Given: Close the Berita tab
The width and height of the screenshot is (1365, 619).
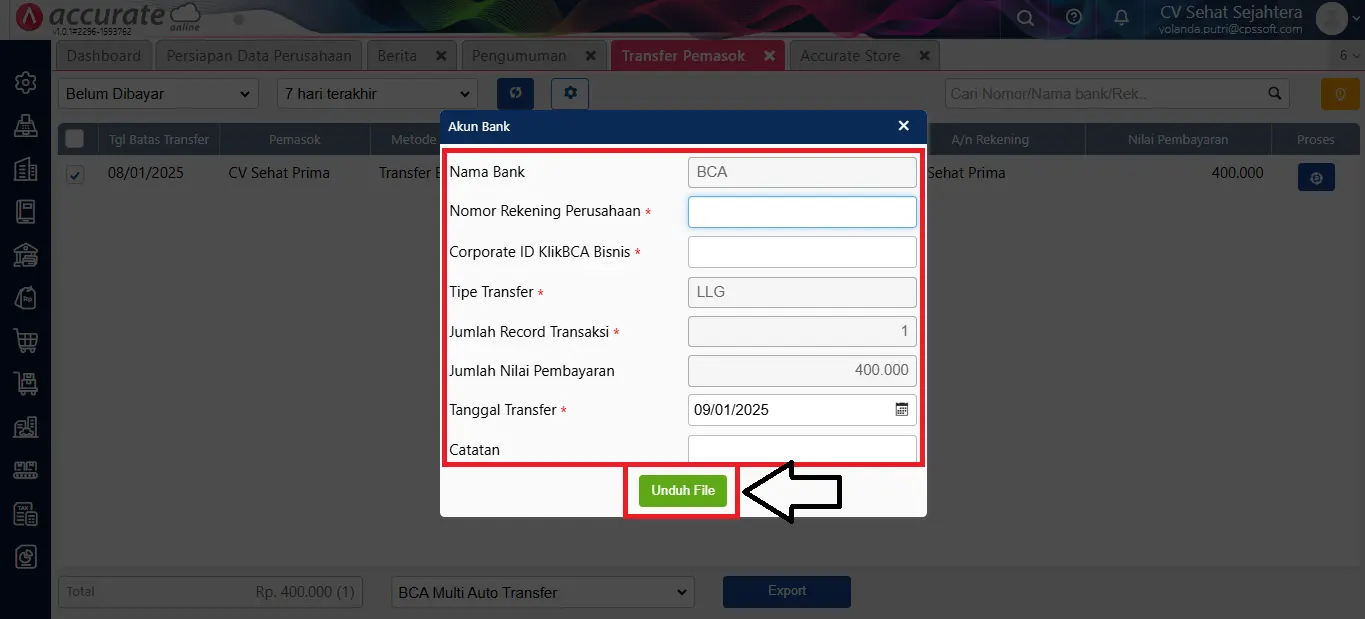Looking at the screenshot, I should (x=441, y=56).
